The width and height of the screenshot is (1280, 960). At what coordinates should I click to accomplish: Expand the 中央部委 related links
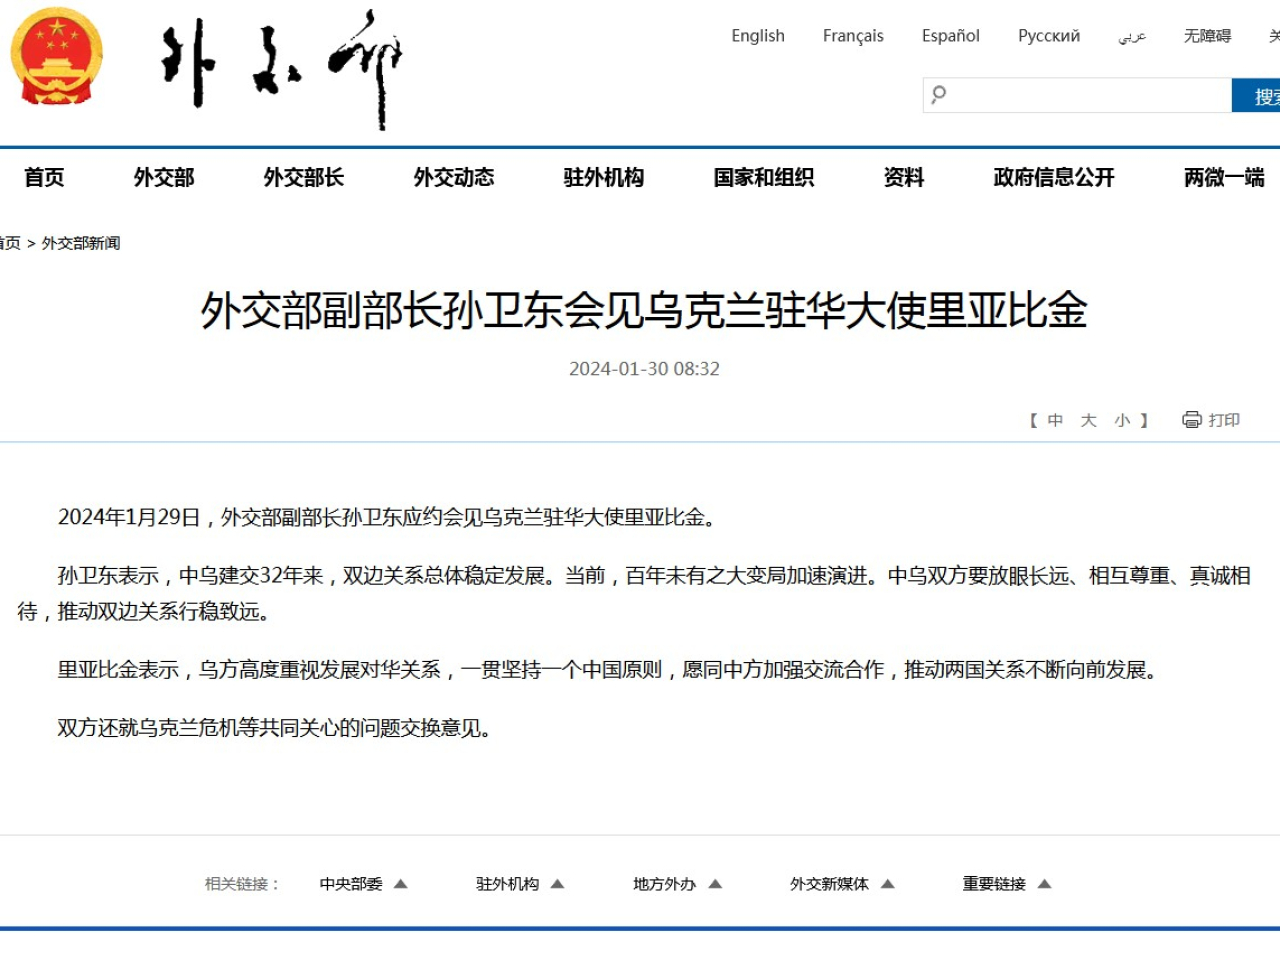coord(362,884)
